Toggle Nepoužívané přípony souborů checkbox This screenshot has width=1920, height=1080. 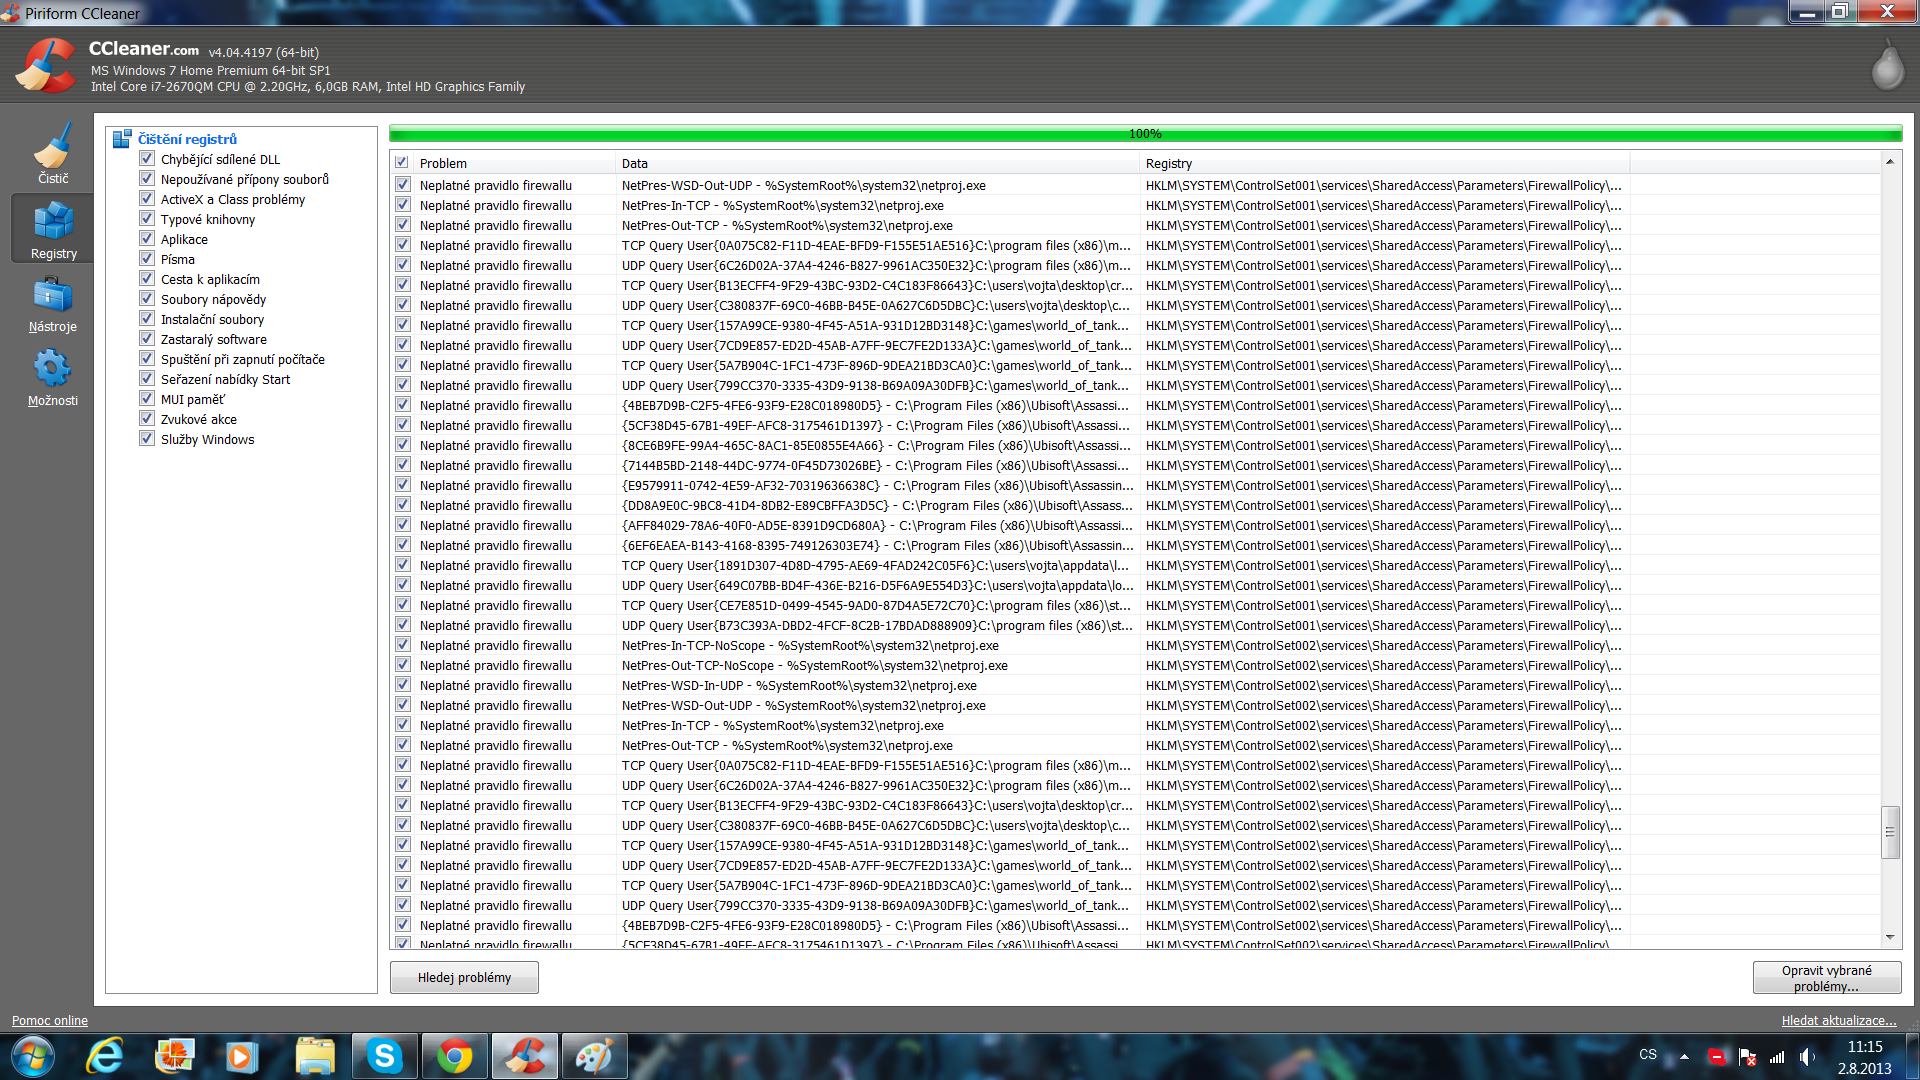(x=147, y=179)
